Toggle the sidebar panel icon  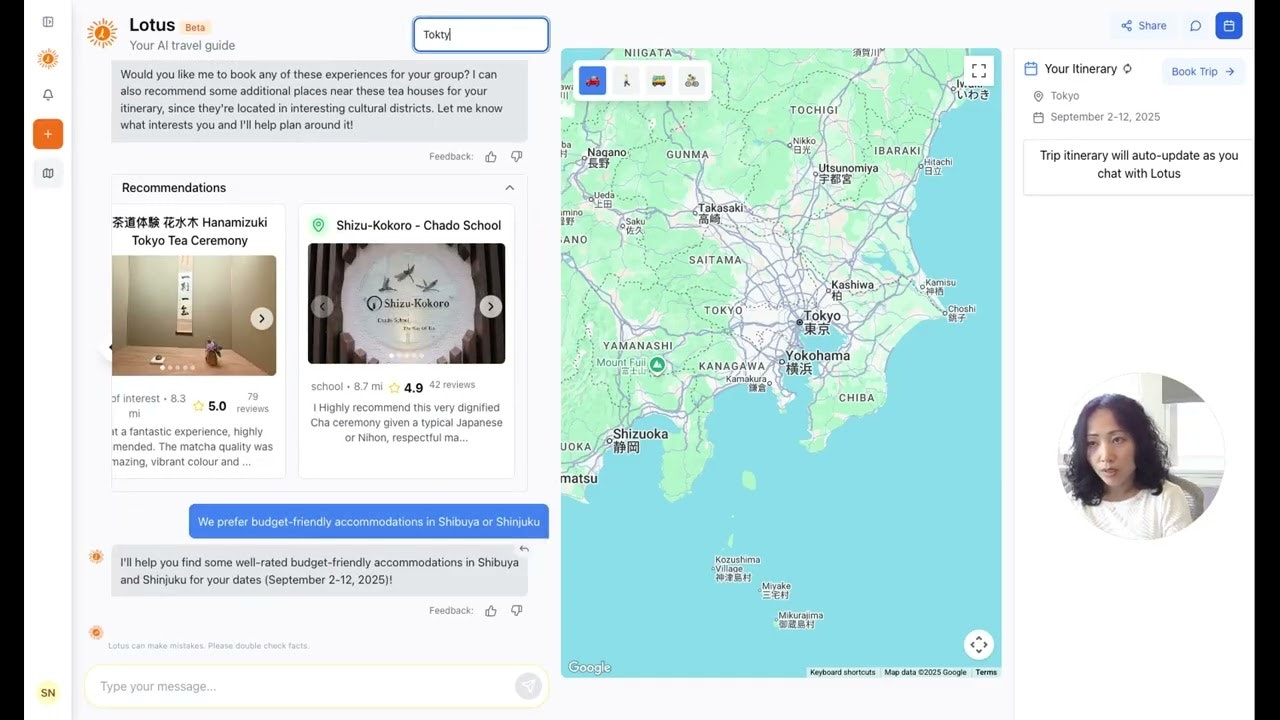48,22
